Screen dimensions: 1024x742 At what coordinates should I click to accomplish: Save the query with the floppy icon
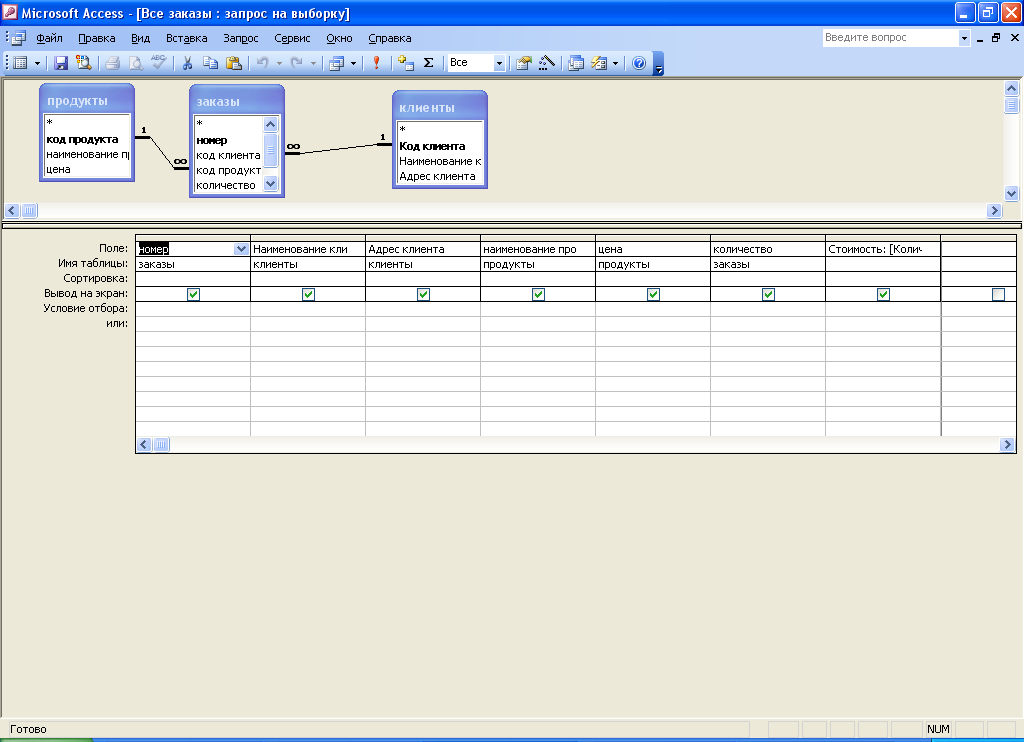click(61, 63)
